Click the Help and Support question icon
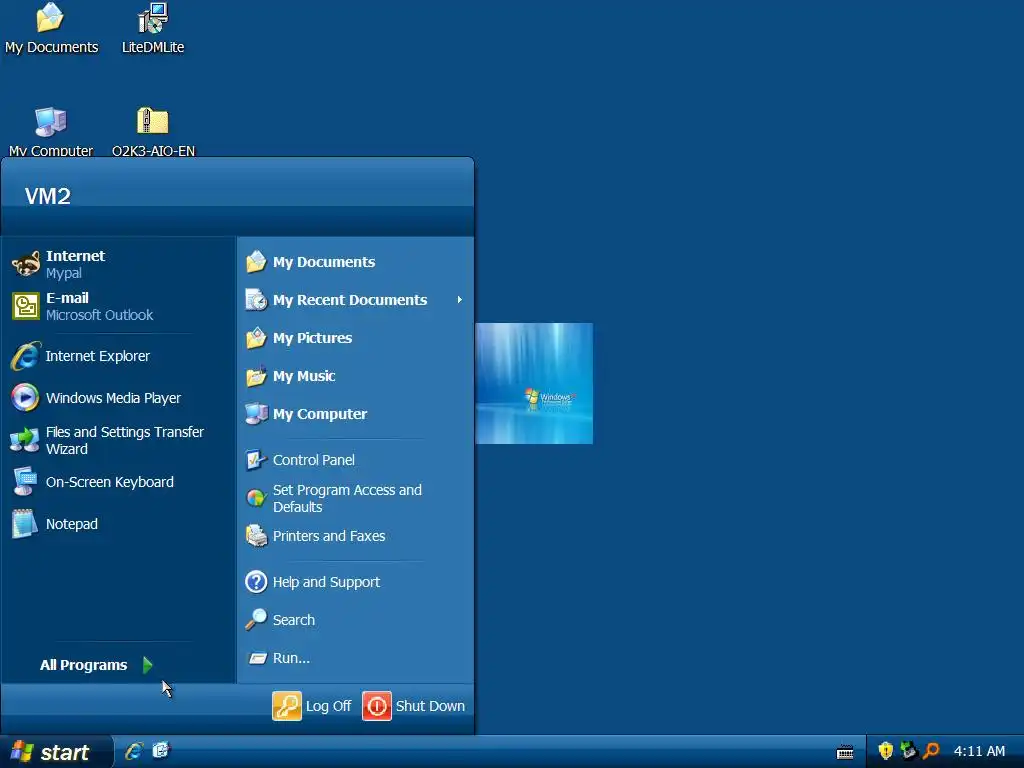 coord(256,582)
